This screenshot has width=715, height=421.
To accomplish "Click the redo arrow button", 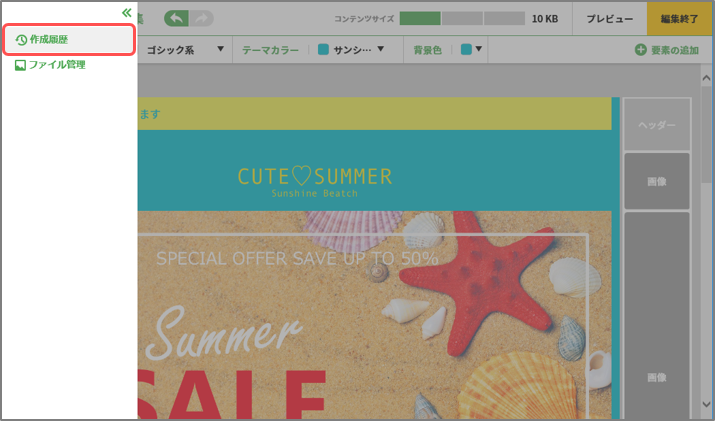I will pyautogui.click(x=201, y=19).
